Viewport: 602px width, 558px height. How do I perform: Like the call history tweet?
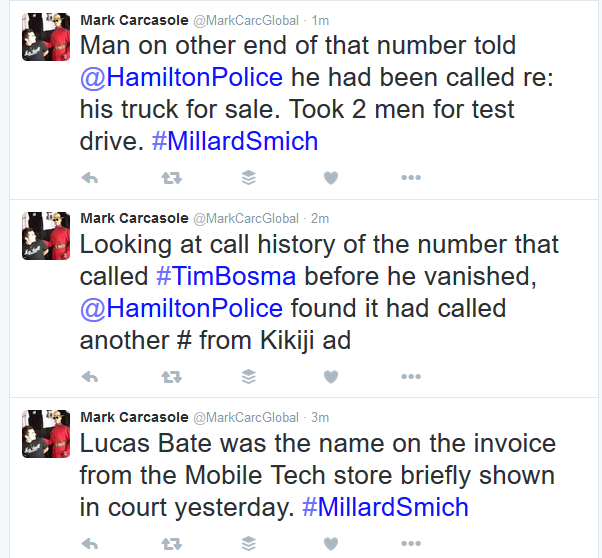pos(330,376)
